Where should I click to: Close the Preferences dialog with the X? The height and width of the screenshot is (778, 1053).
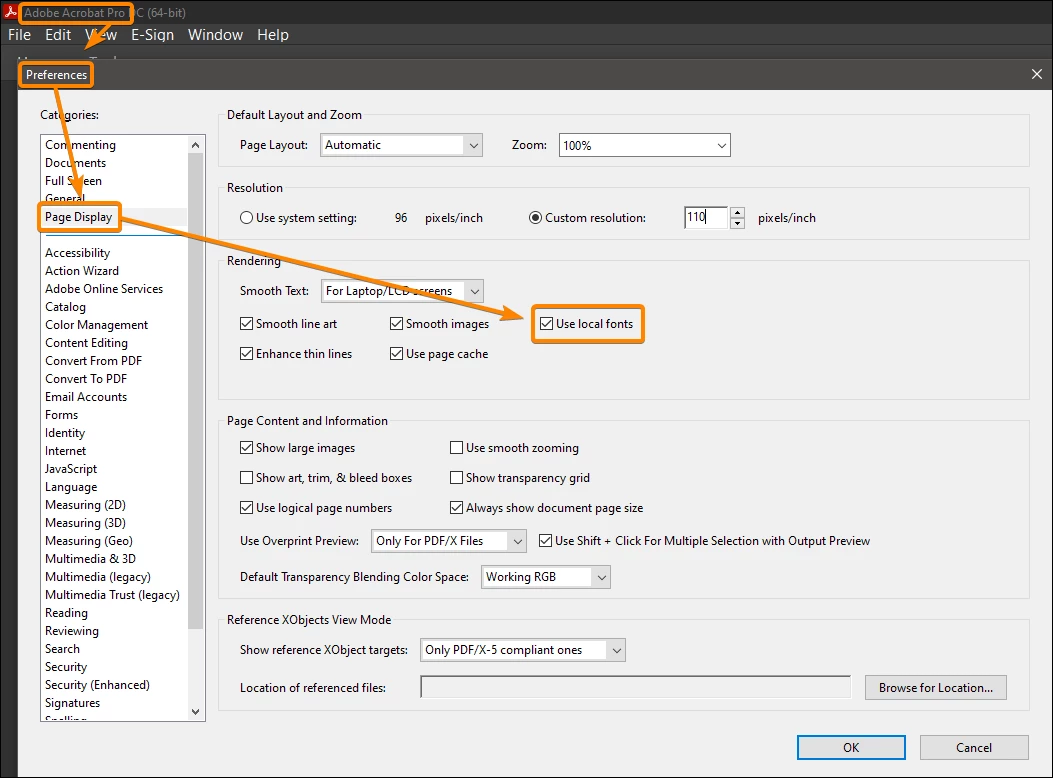pos(1036,75)
